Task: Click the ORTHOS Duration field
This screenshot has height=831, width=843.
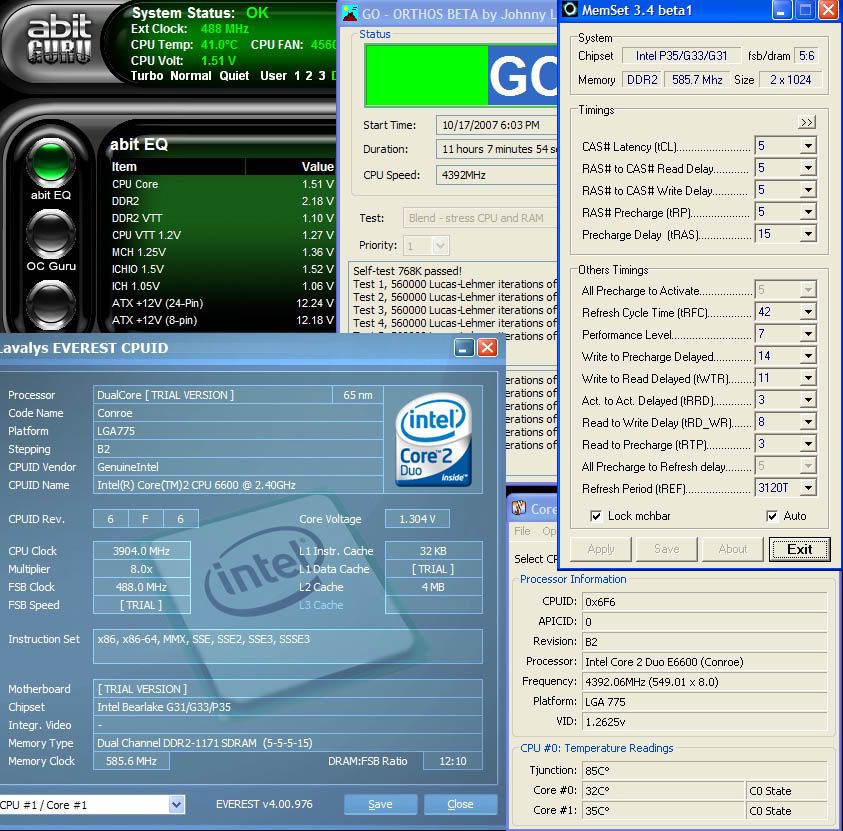Action: click(x=497, y=149)
